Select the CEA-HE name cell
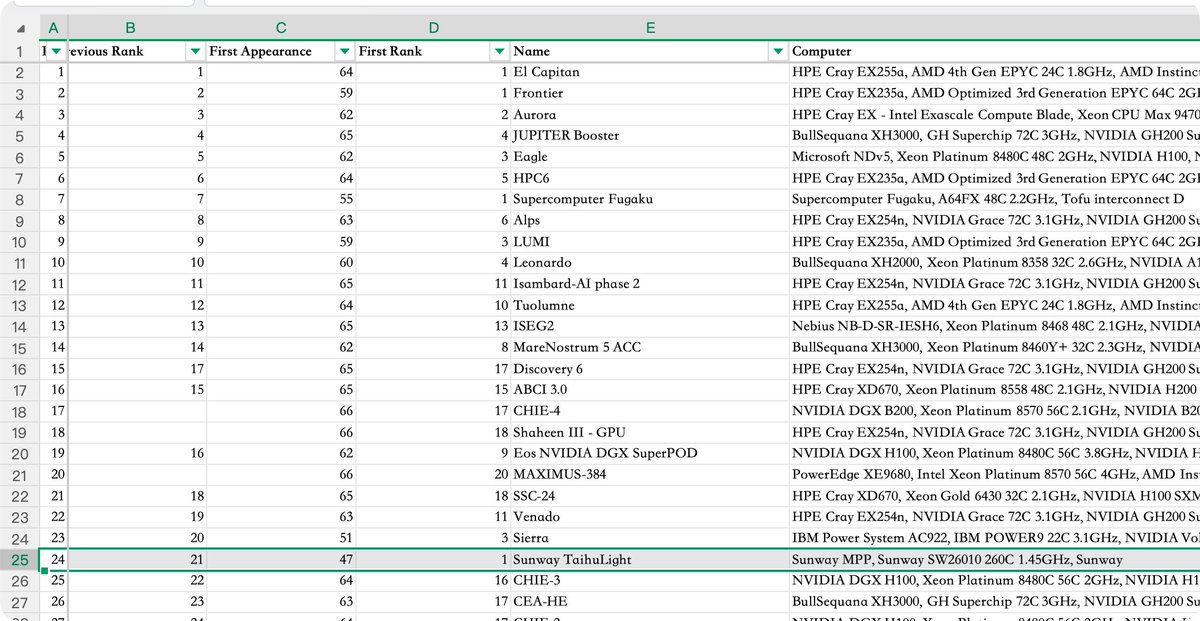Screen dimensions: 1200x621 coord(650,602)
